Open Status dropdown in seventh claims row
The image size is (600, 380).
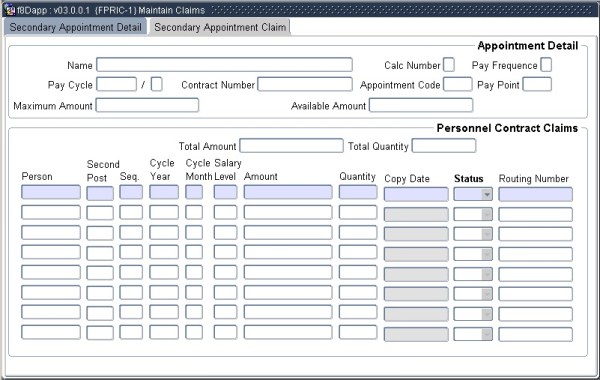click(486, 314)
